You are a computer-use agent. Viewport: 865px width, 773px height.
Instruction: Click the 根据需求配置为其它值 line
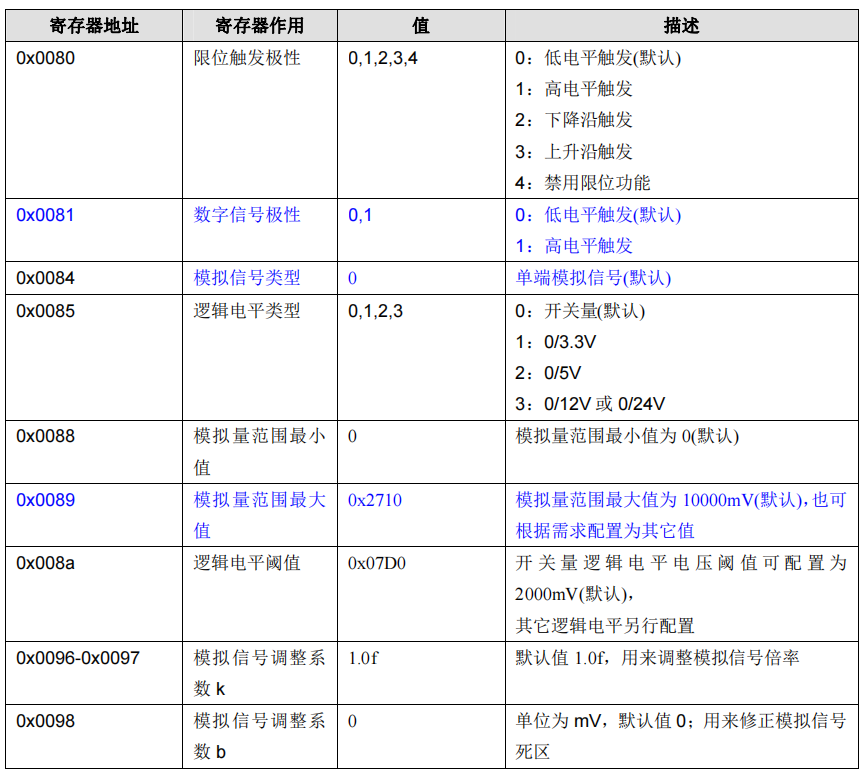[605, 531]
